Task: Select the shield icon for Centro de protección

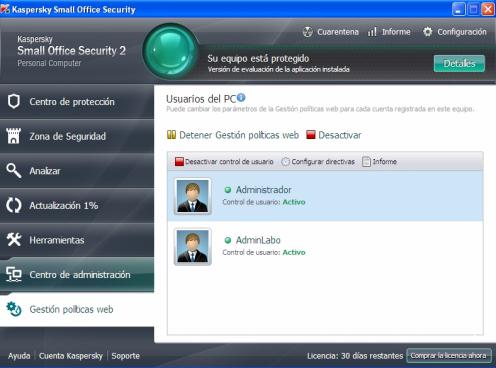Action: pyautogui.click(x=14, y=101)
